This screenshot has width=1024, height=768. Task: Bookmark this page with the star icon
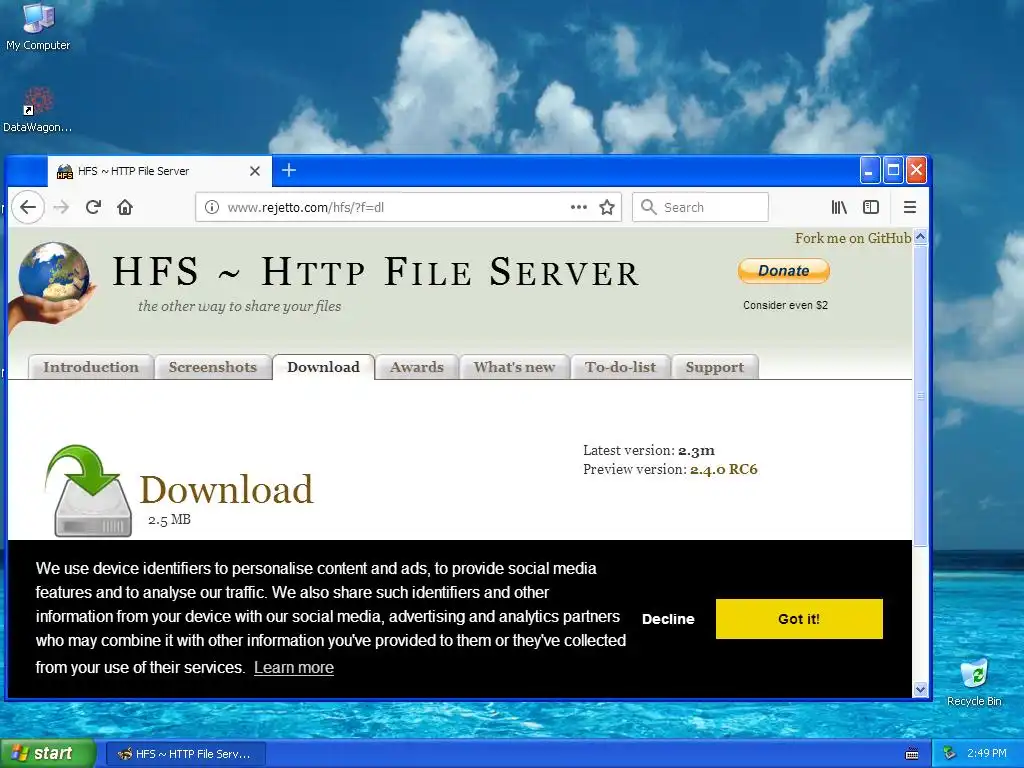pyautogui.click(x=607, y=208)
